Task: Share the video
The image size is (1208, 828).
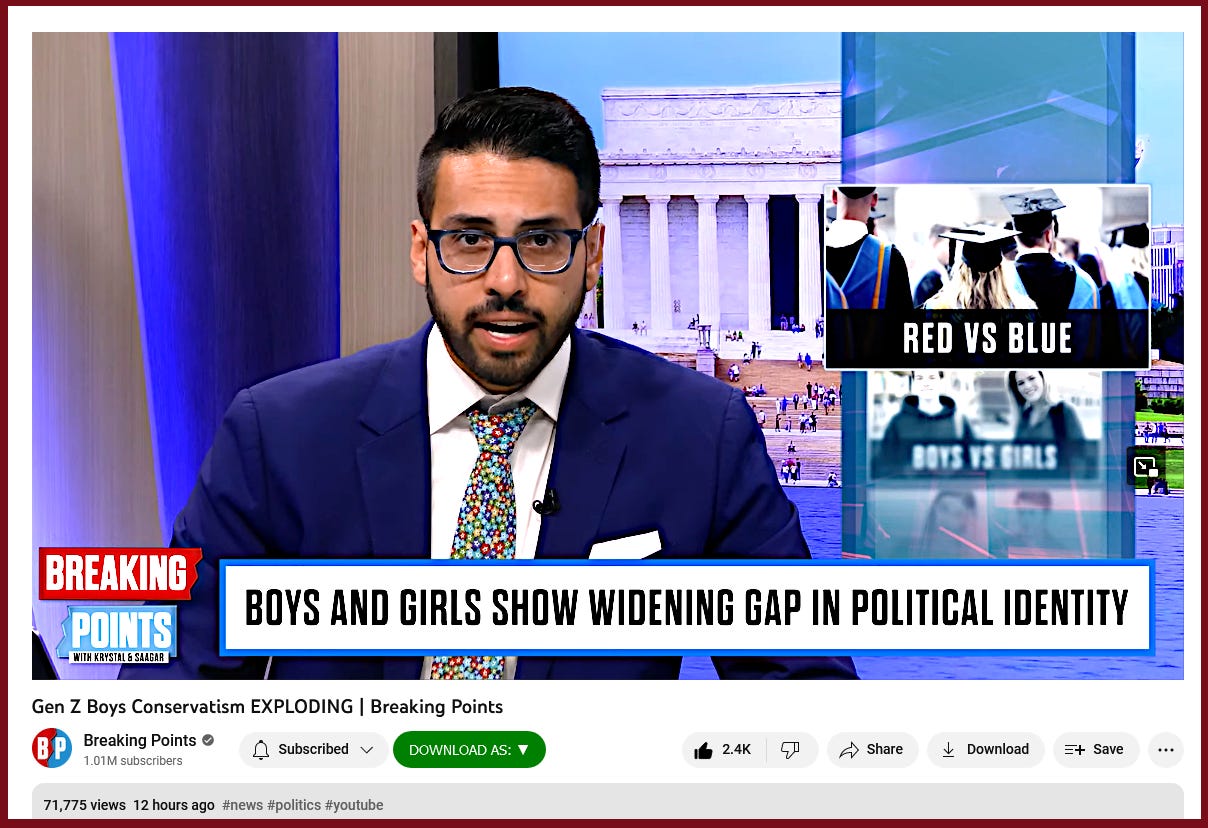Action: 872,750
